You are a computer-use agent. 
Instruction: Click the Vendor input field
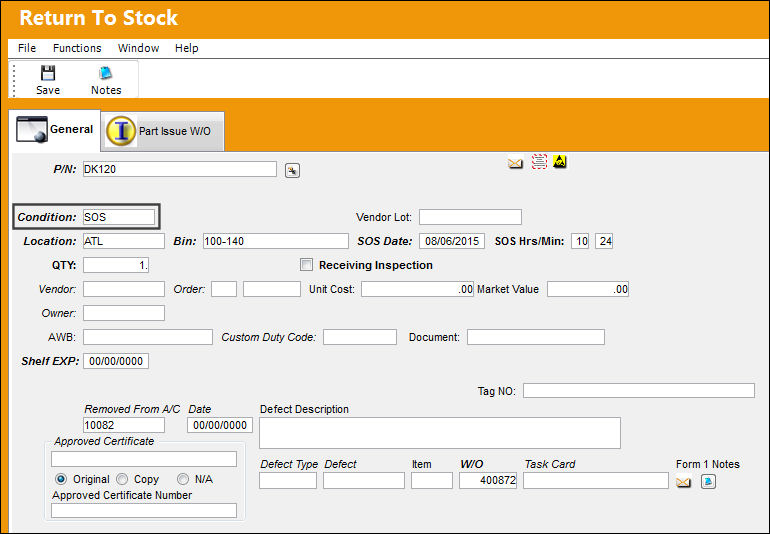pos(124,289)
